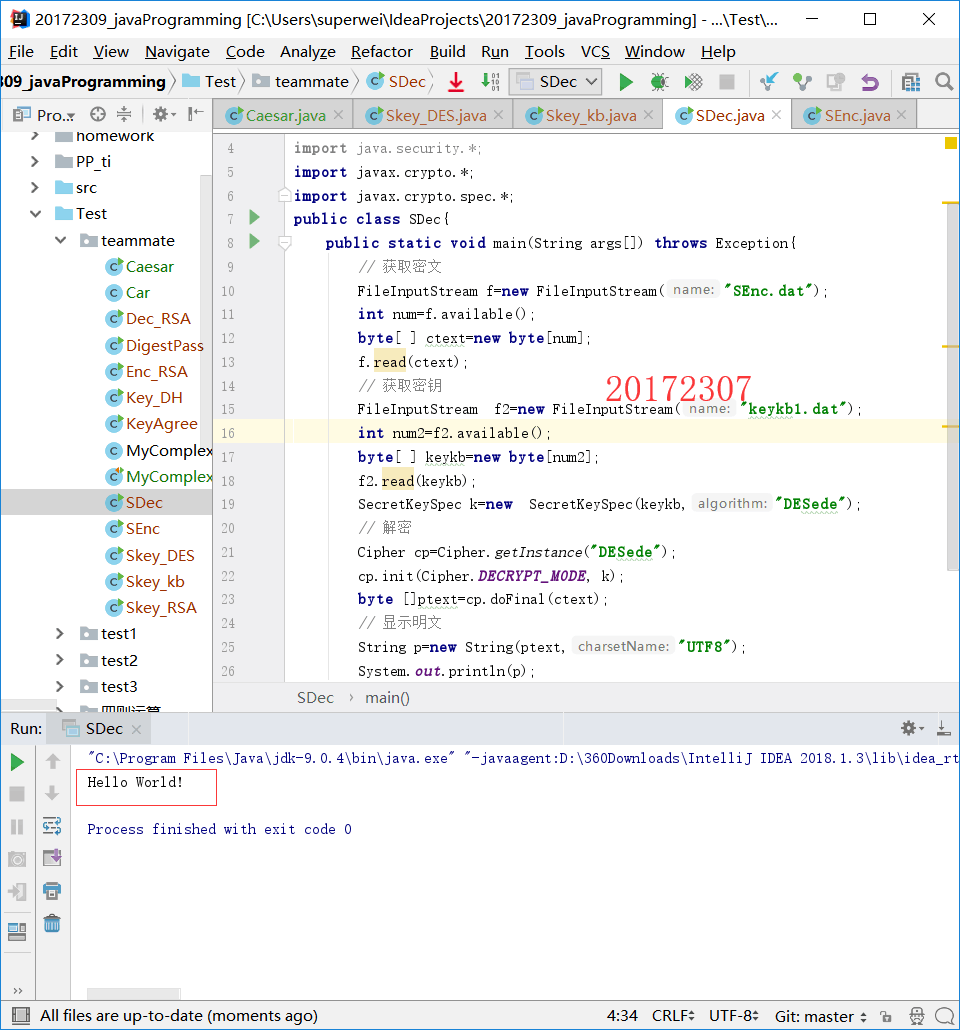This screenshot has height=1030, width=960.
Task: Open the inspection hector icon in status bar
Action: (x=917, y=1016)
